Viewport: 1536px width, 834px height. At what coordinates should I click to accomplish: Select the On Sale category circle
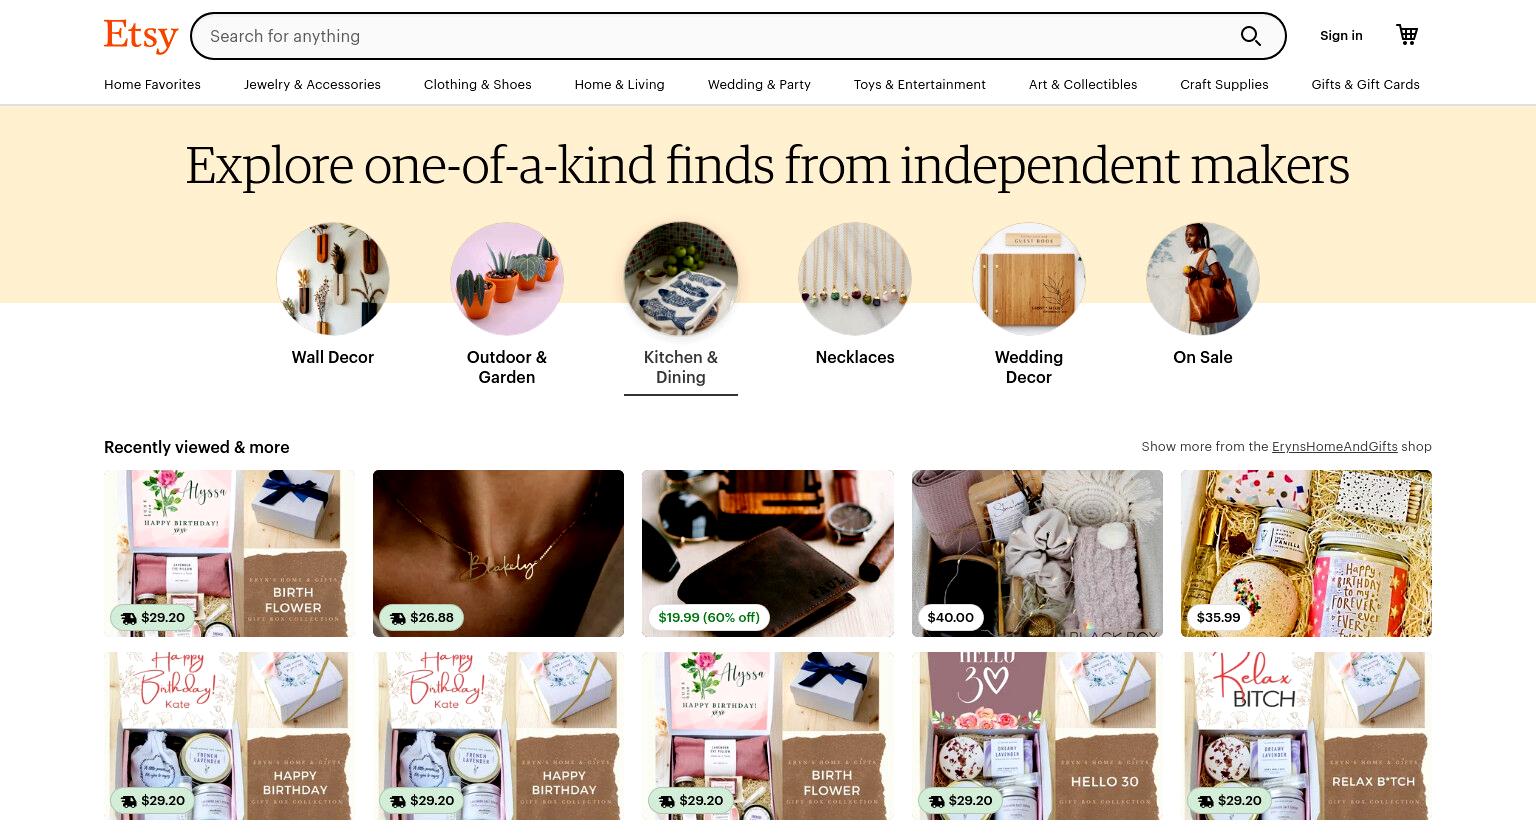pyautogui.click(x=1203, y=279)
